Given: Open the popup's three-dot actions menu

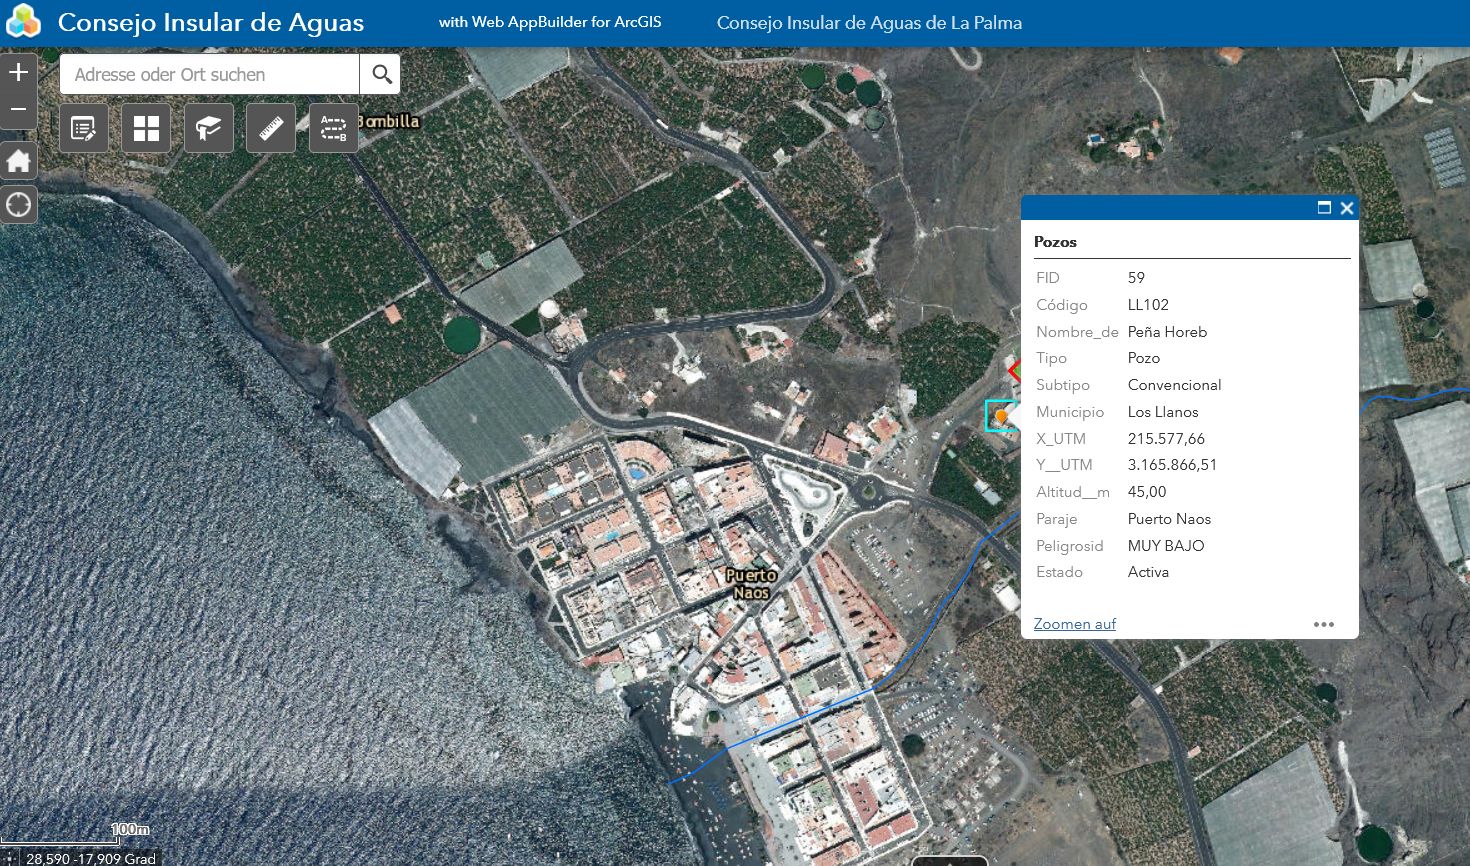Looking at the screenshot, I should [1323, 624].
